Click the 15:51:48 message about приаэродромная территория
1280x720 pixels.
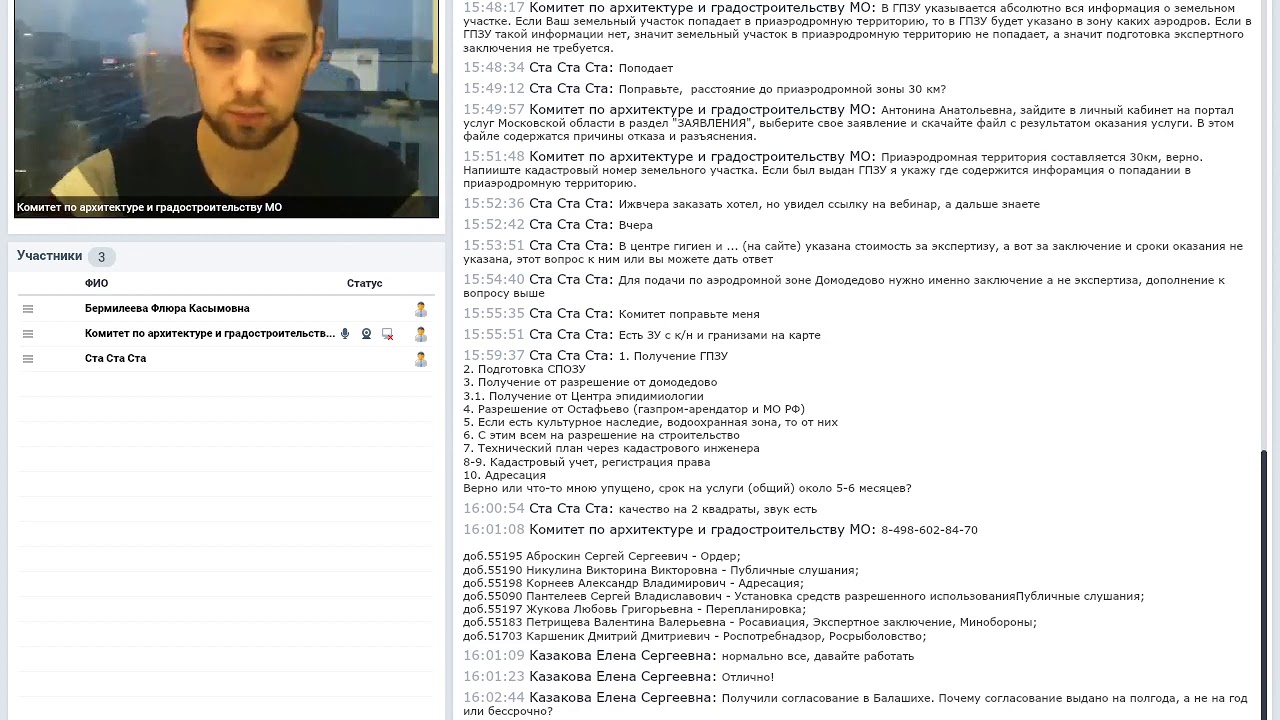click(833, 170)
